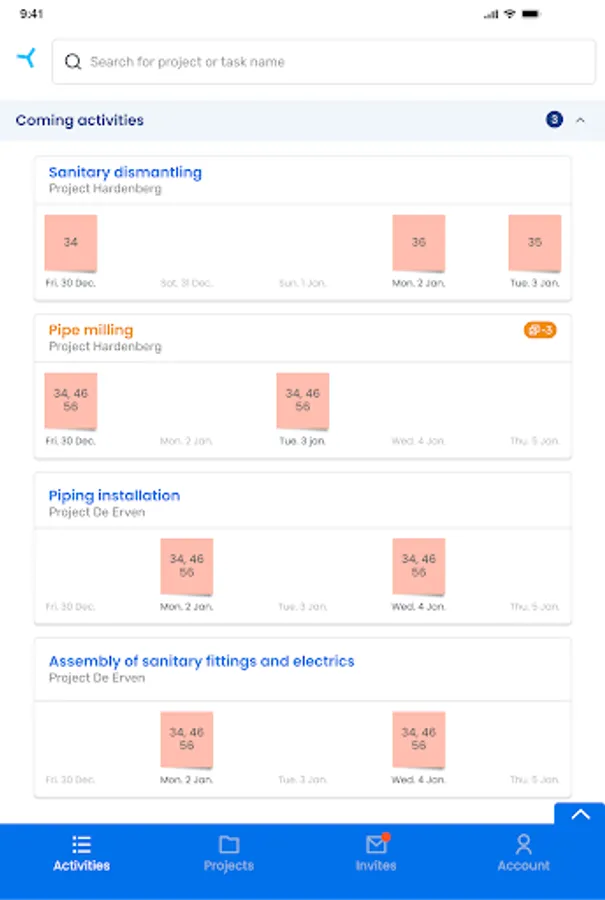Select Assembly note on Mon. 2 Jan.
The width and height of the screenshot is (605, 900).
[x=187, y=739]
